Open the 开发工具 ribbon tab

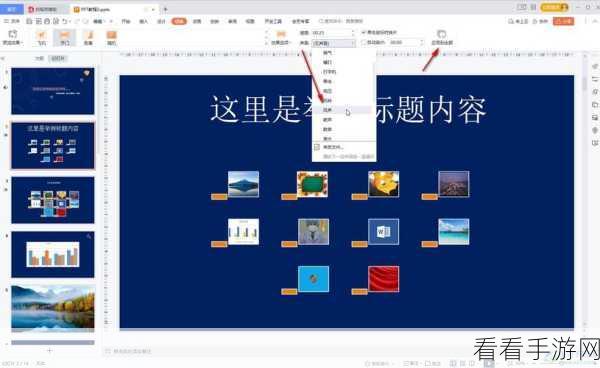(x=273, y=21)
